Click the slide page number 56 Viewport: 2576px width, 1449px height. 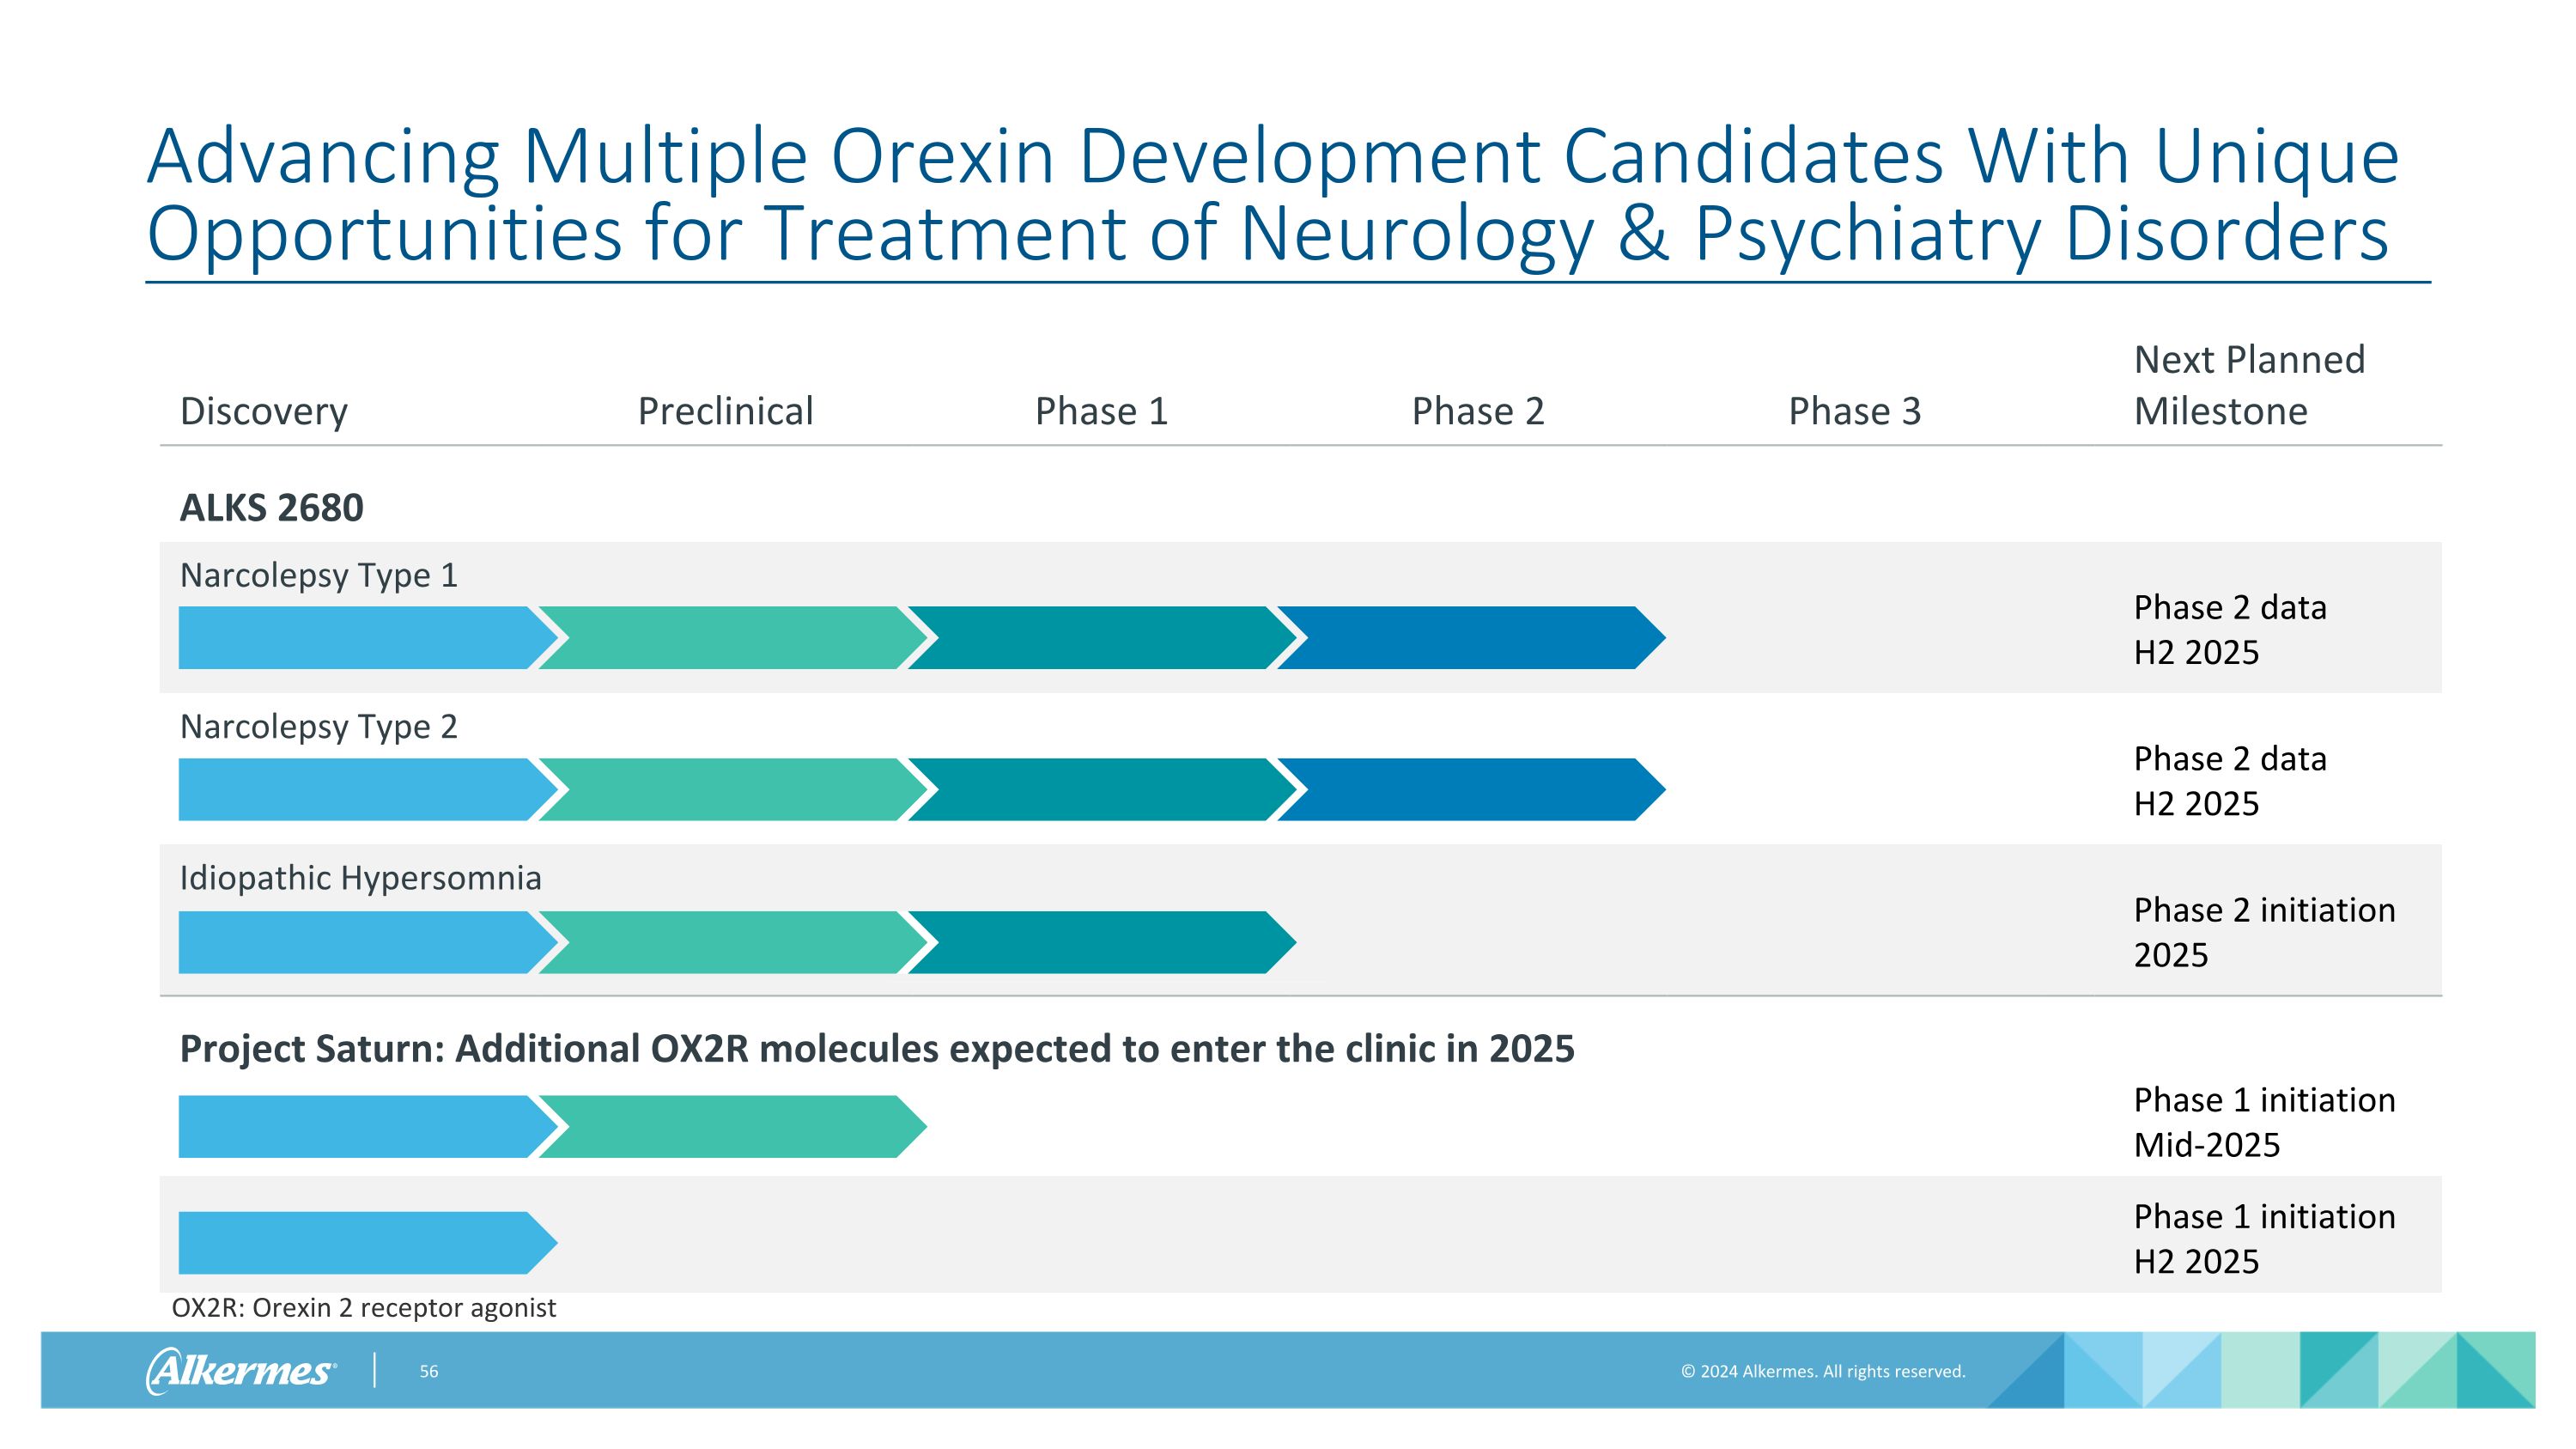pos(428,1371)
